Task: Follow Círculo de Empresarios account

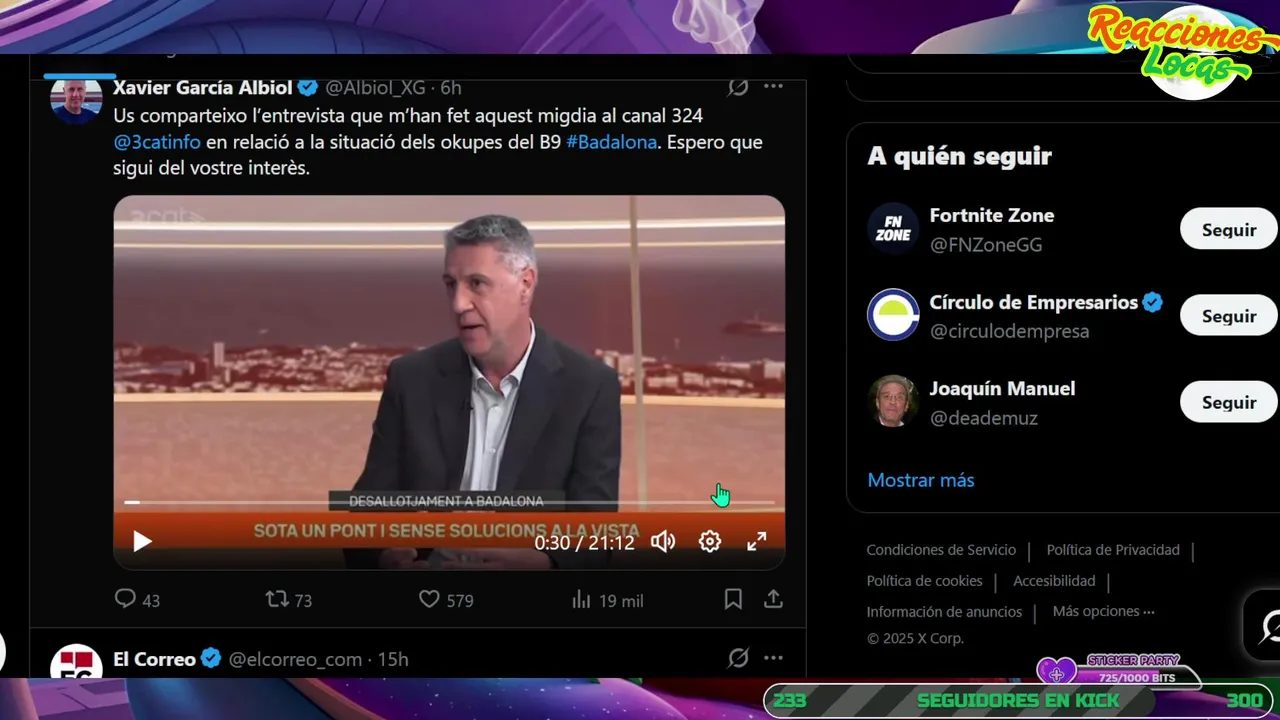Action: [1229, 316]
